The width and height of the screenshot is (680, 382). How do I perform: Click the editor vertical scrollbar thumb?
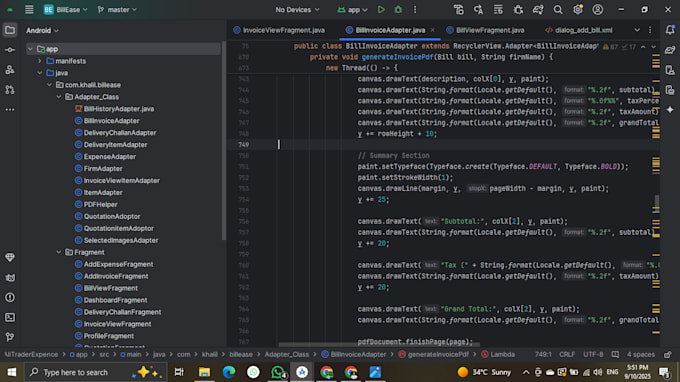coord(657,202)
